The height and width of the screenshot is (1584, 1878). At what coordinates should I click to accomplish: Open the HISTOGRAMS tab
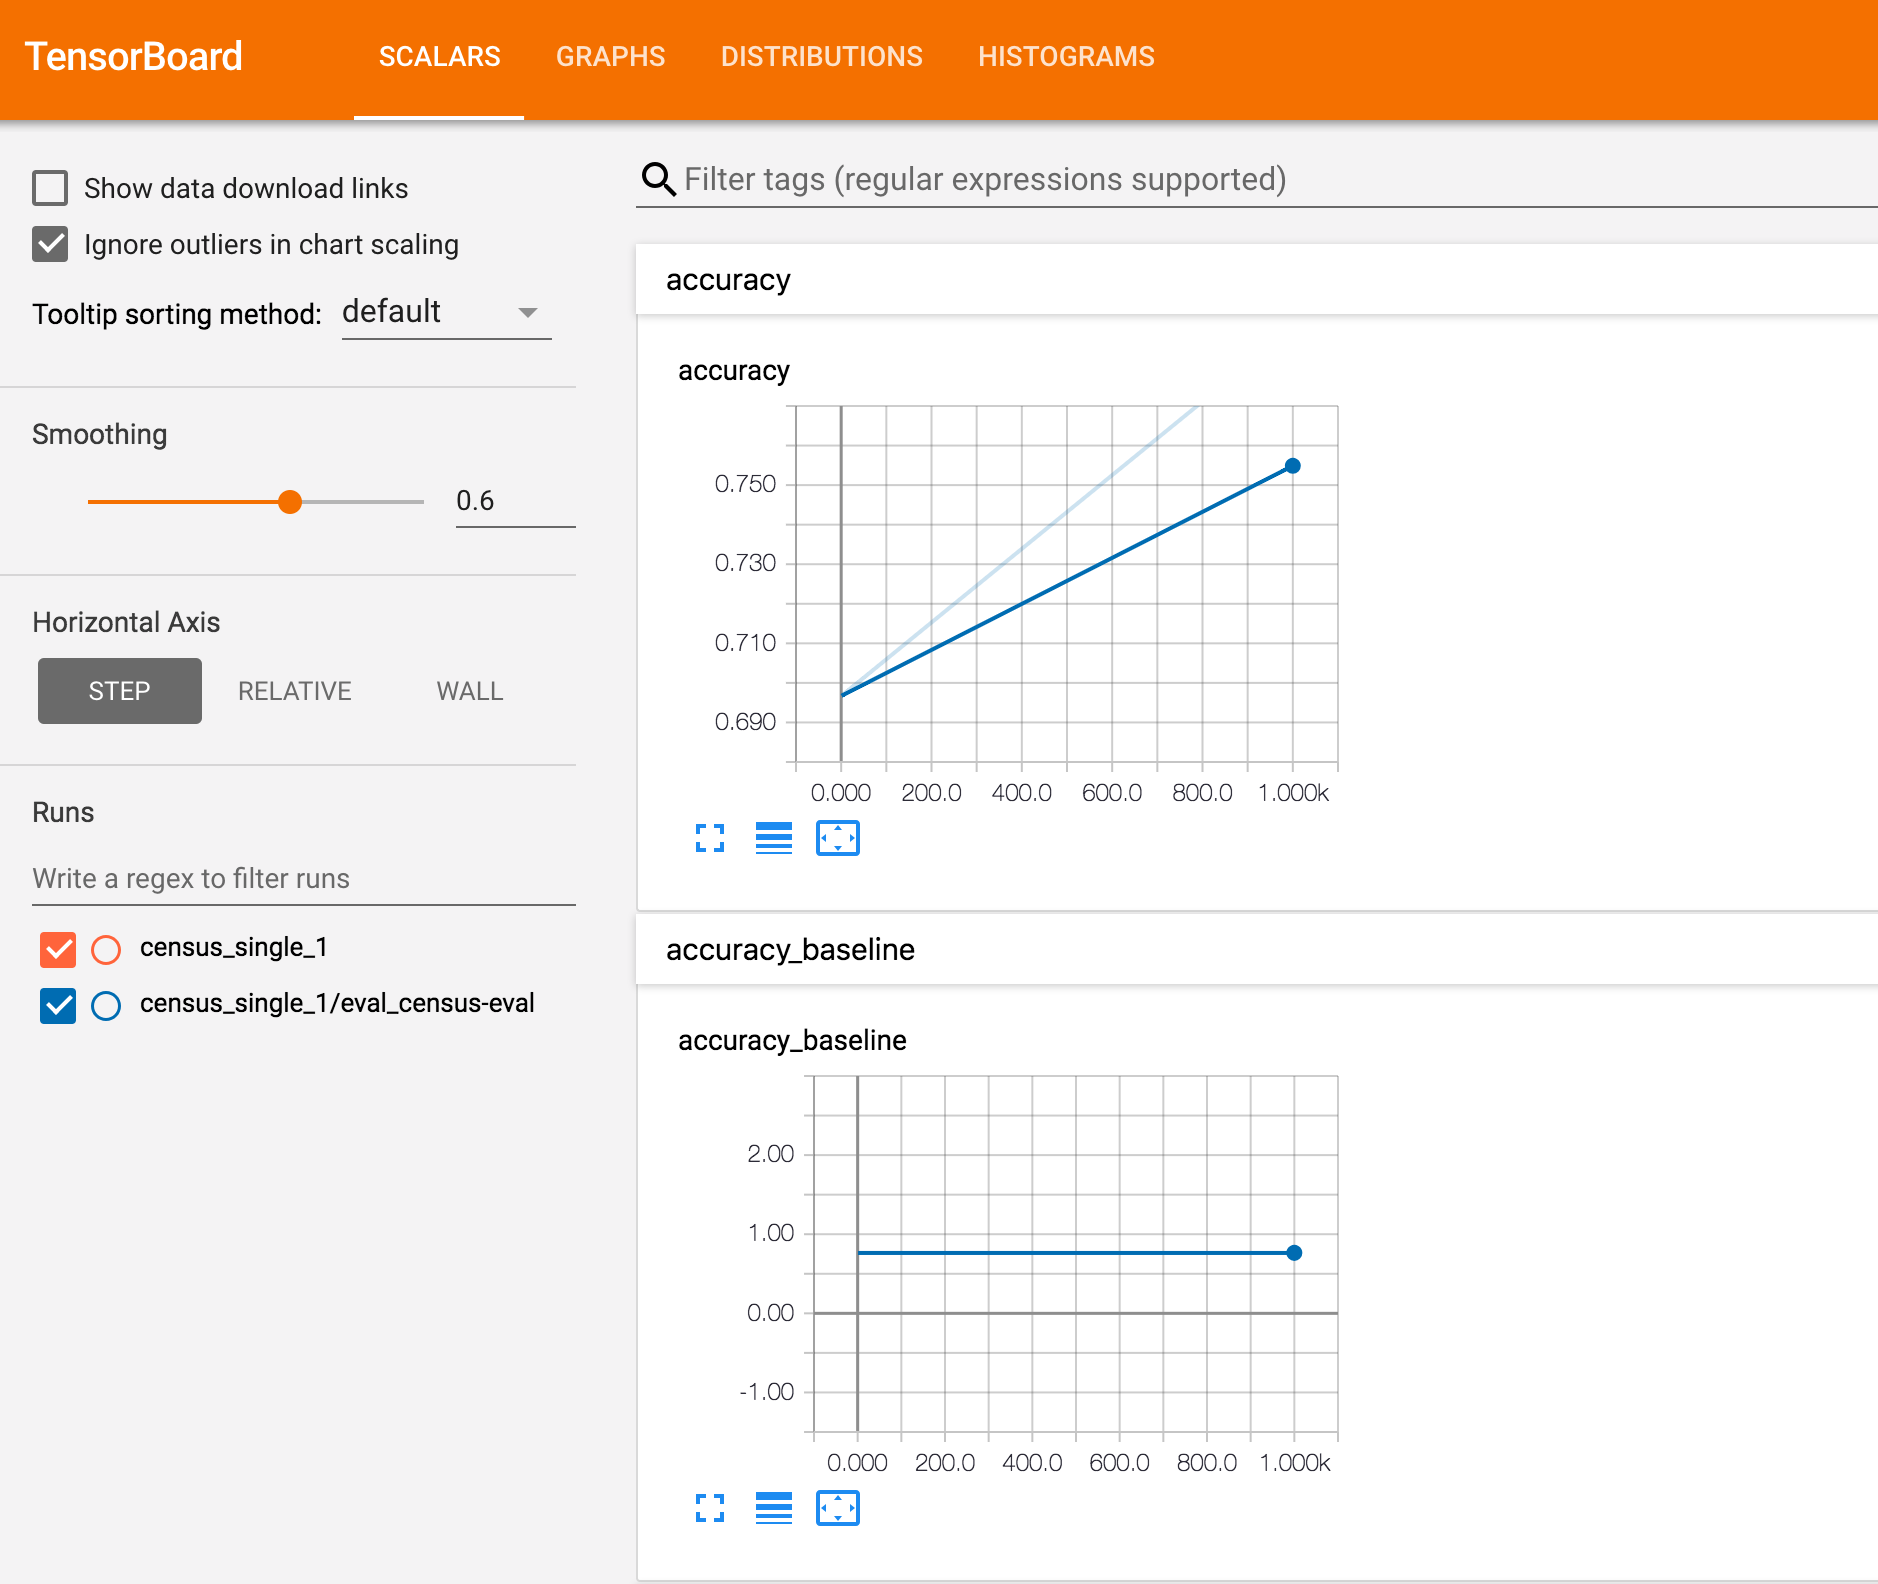tap(1066, 57)
